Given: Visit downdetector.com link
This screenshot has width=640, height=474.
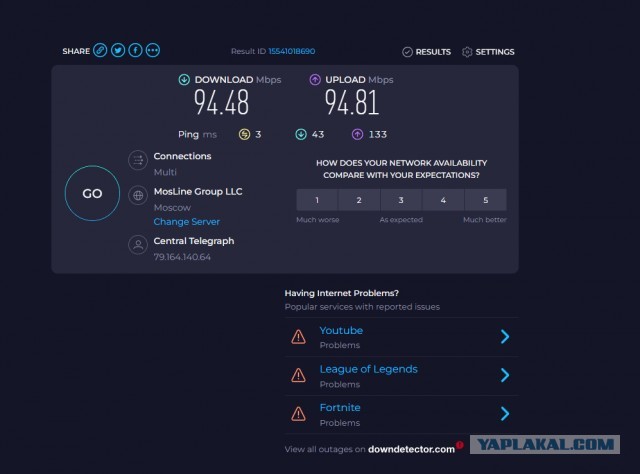Looking at the screenshot, I should pos(411,450).
